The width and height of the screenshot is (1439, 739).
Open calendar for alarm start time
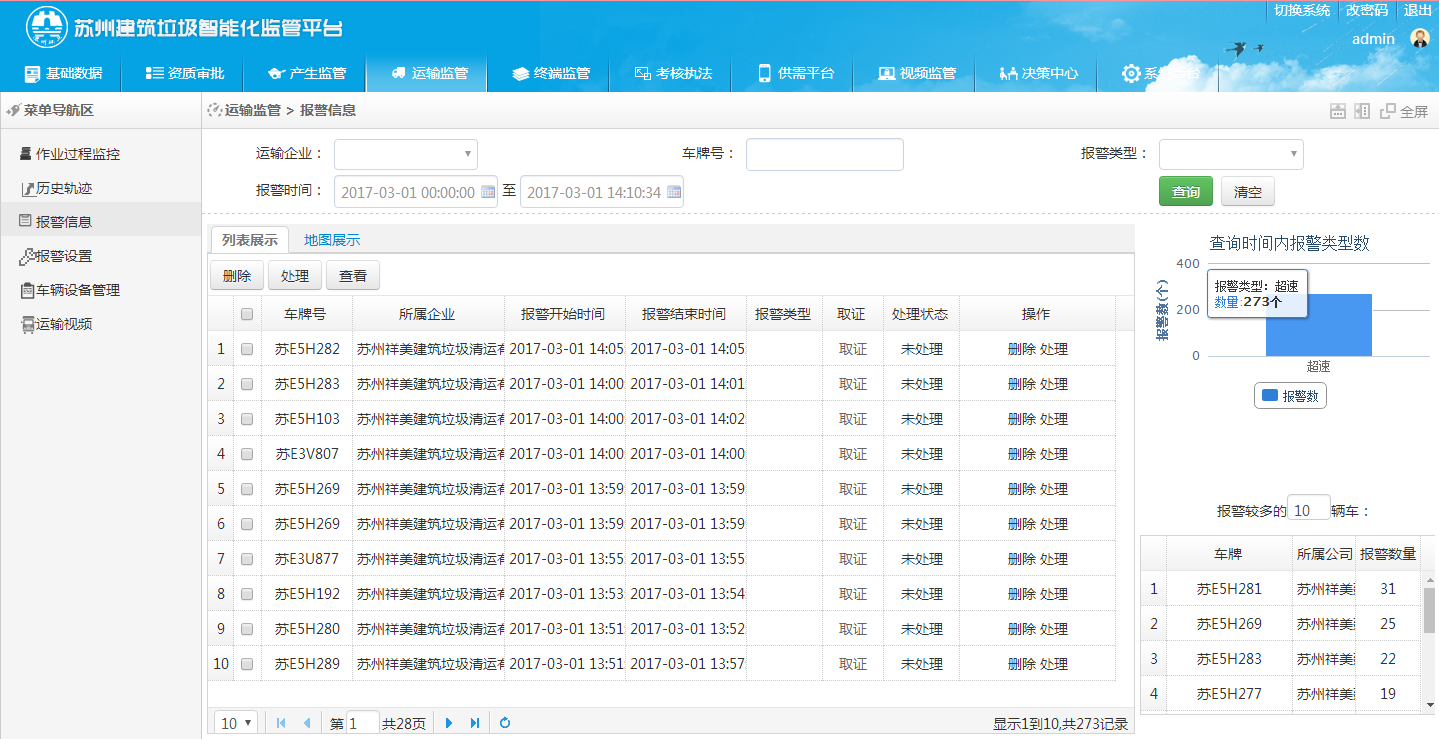pos(488,192)
